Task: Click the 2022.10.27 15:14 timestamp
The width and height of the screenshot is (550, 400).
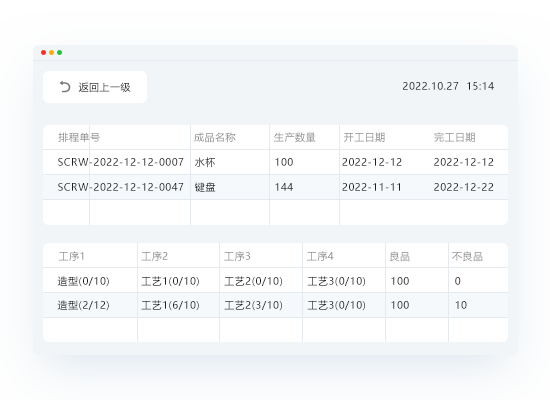Action: click(448, 86)
